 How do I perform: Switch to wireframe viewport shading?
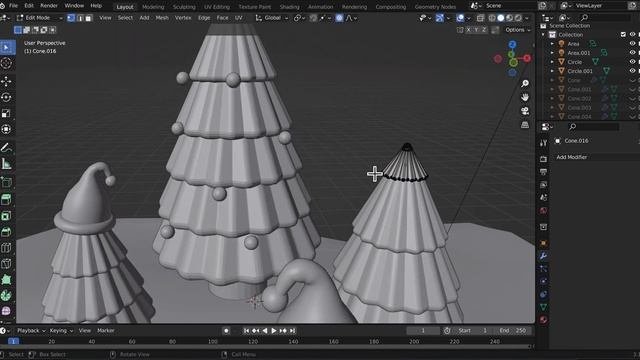[492, 18]
